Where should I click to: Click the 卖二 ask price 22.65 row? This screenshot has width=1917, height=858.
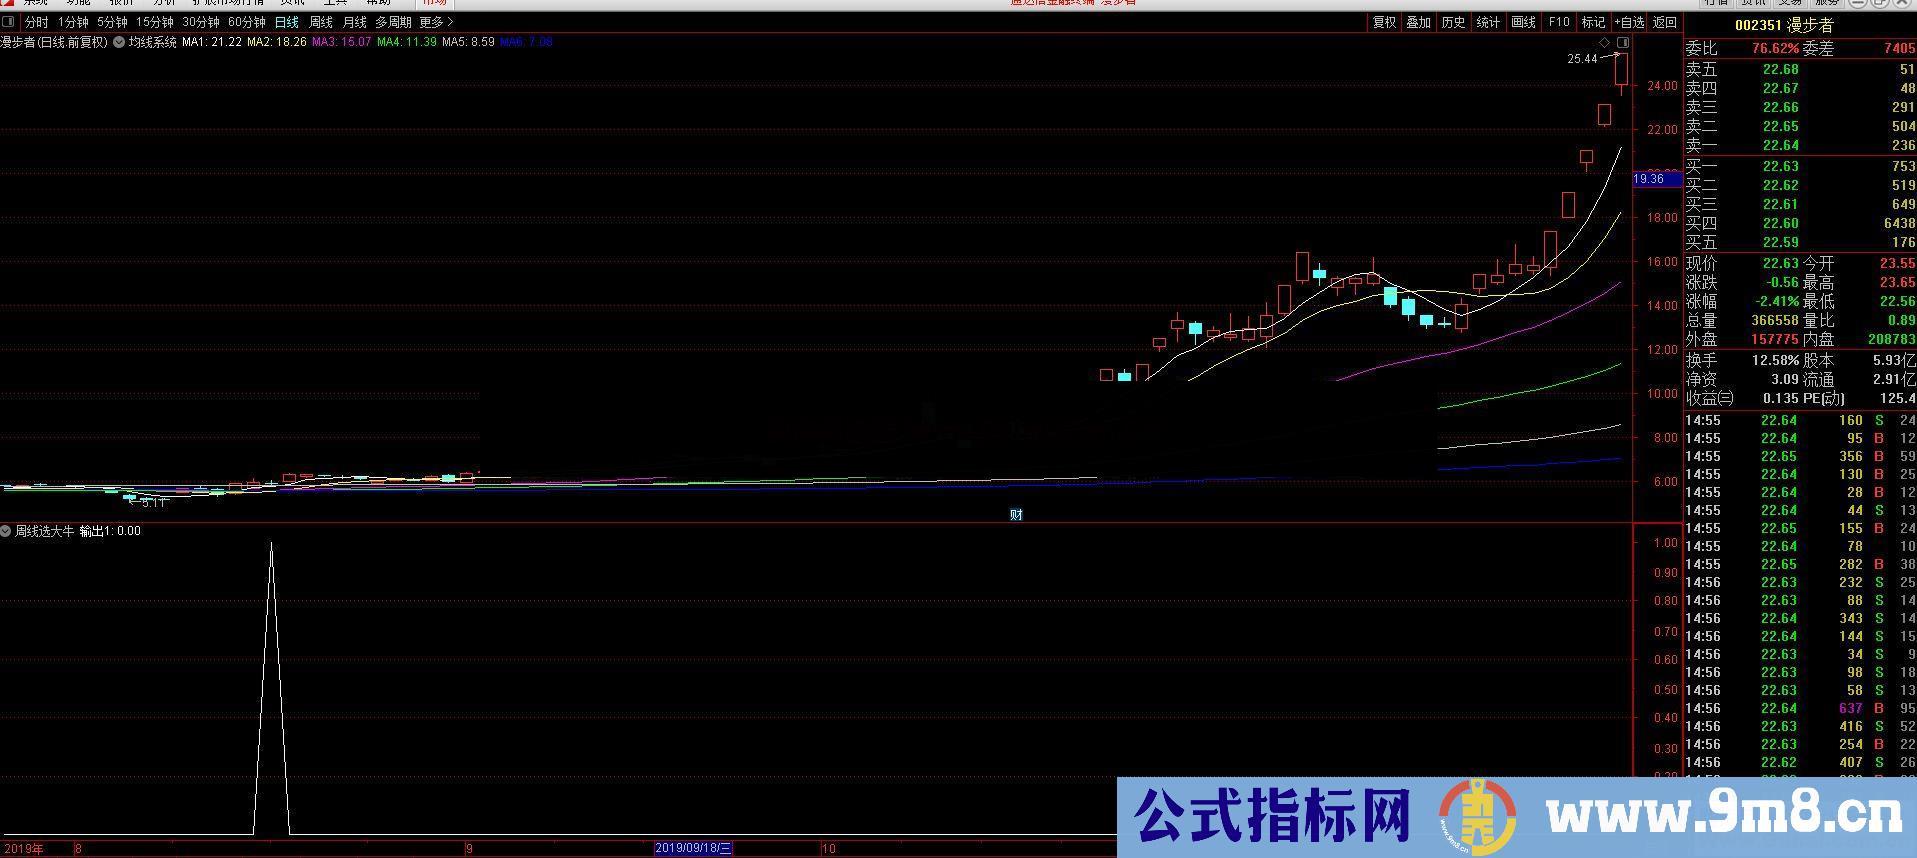(1800, 126)
